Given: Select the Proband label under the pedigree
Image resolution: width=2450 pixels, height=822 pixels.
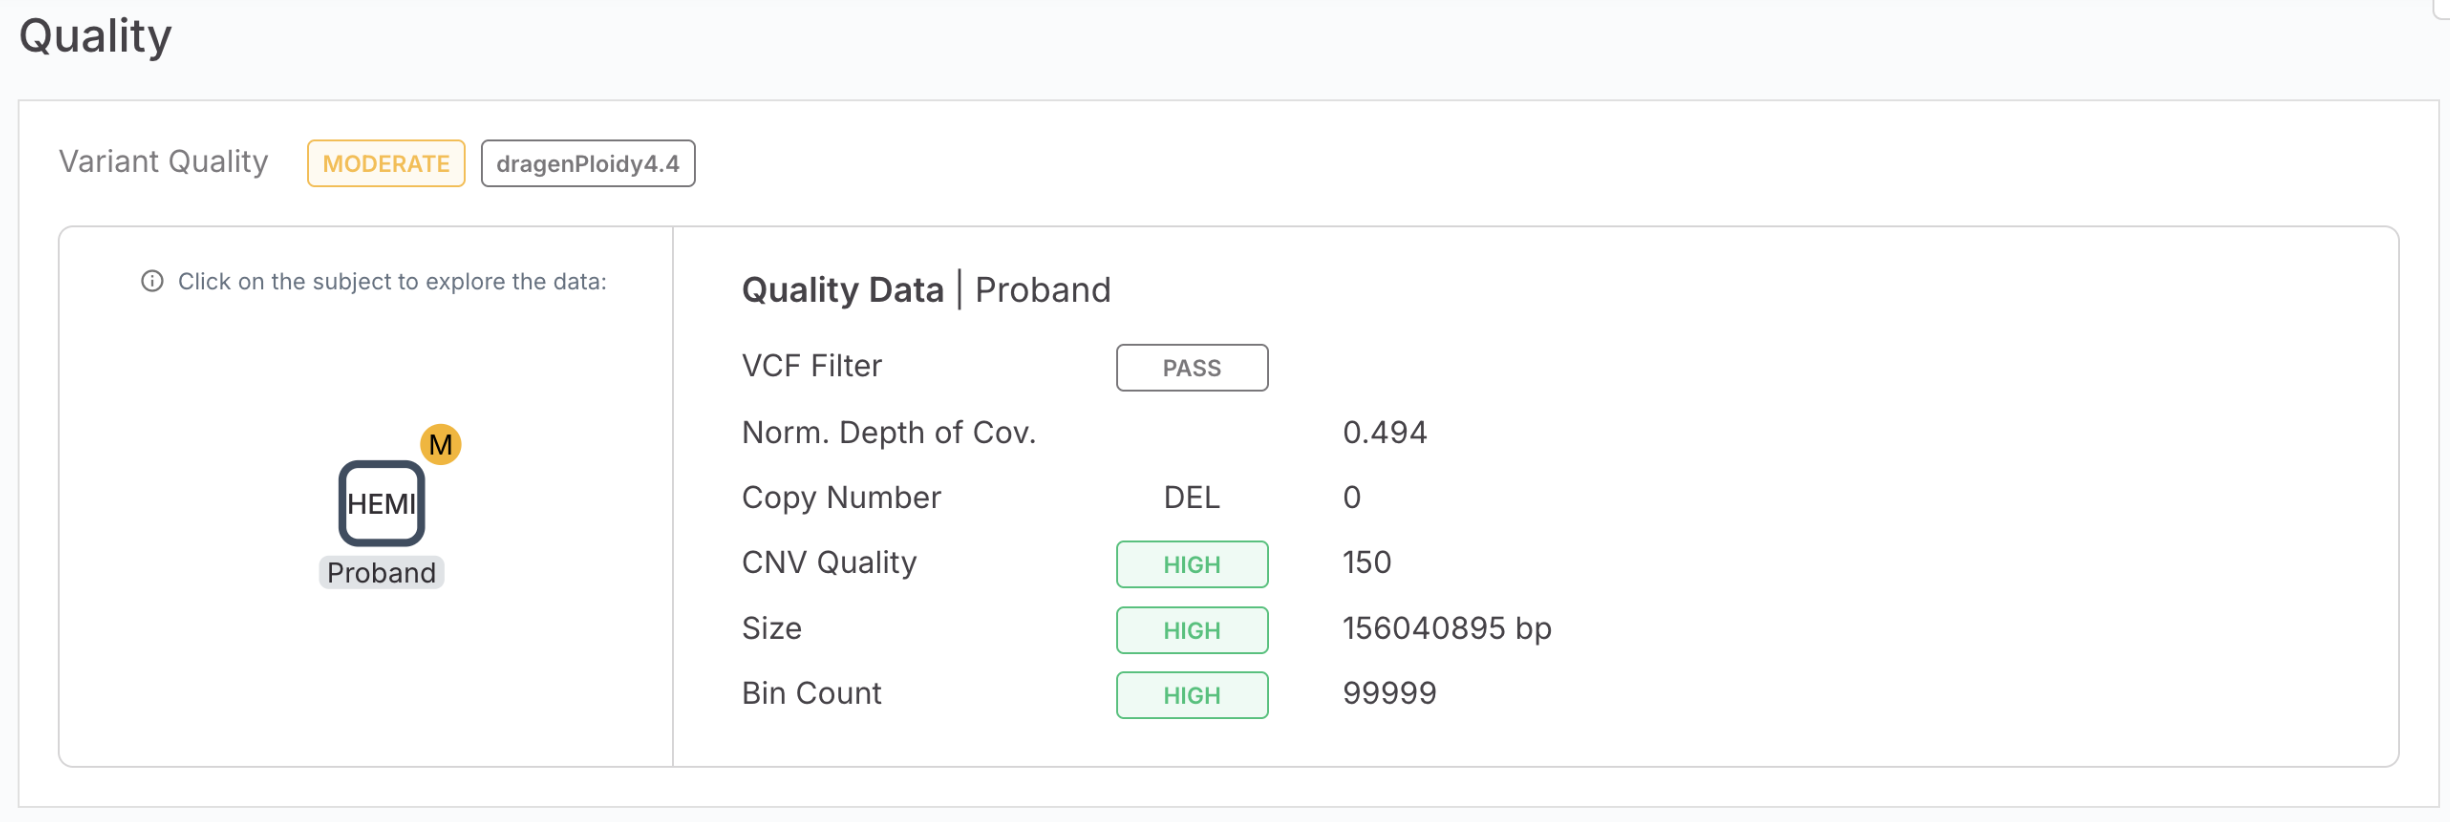Looking at the screenshot, I should (381, 573).
